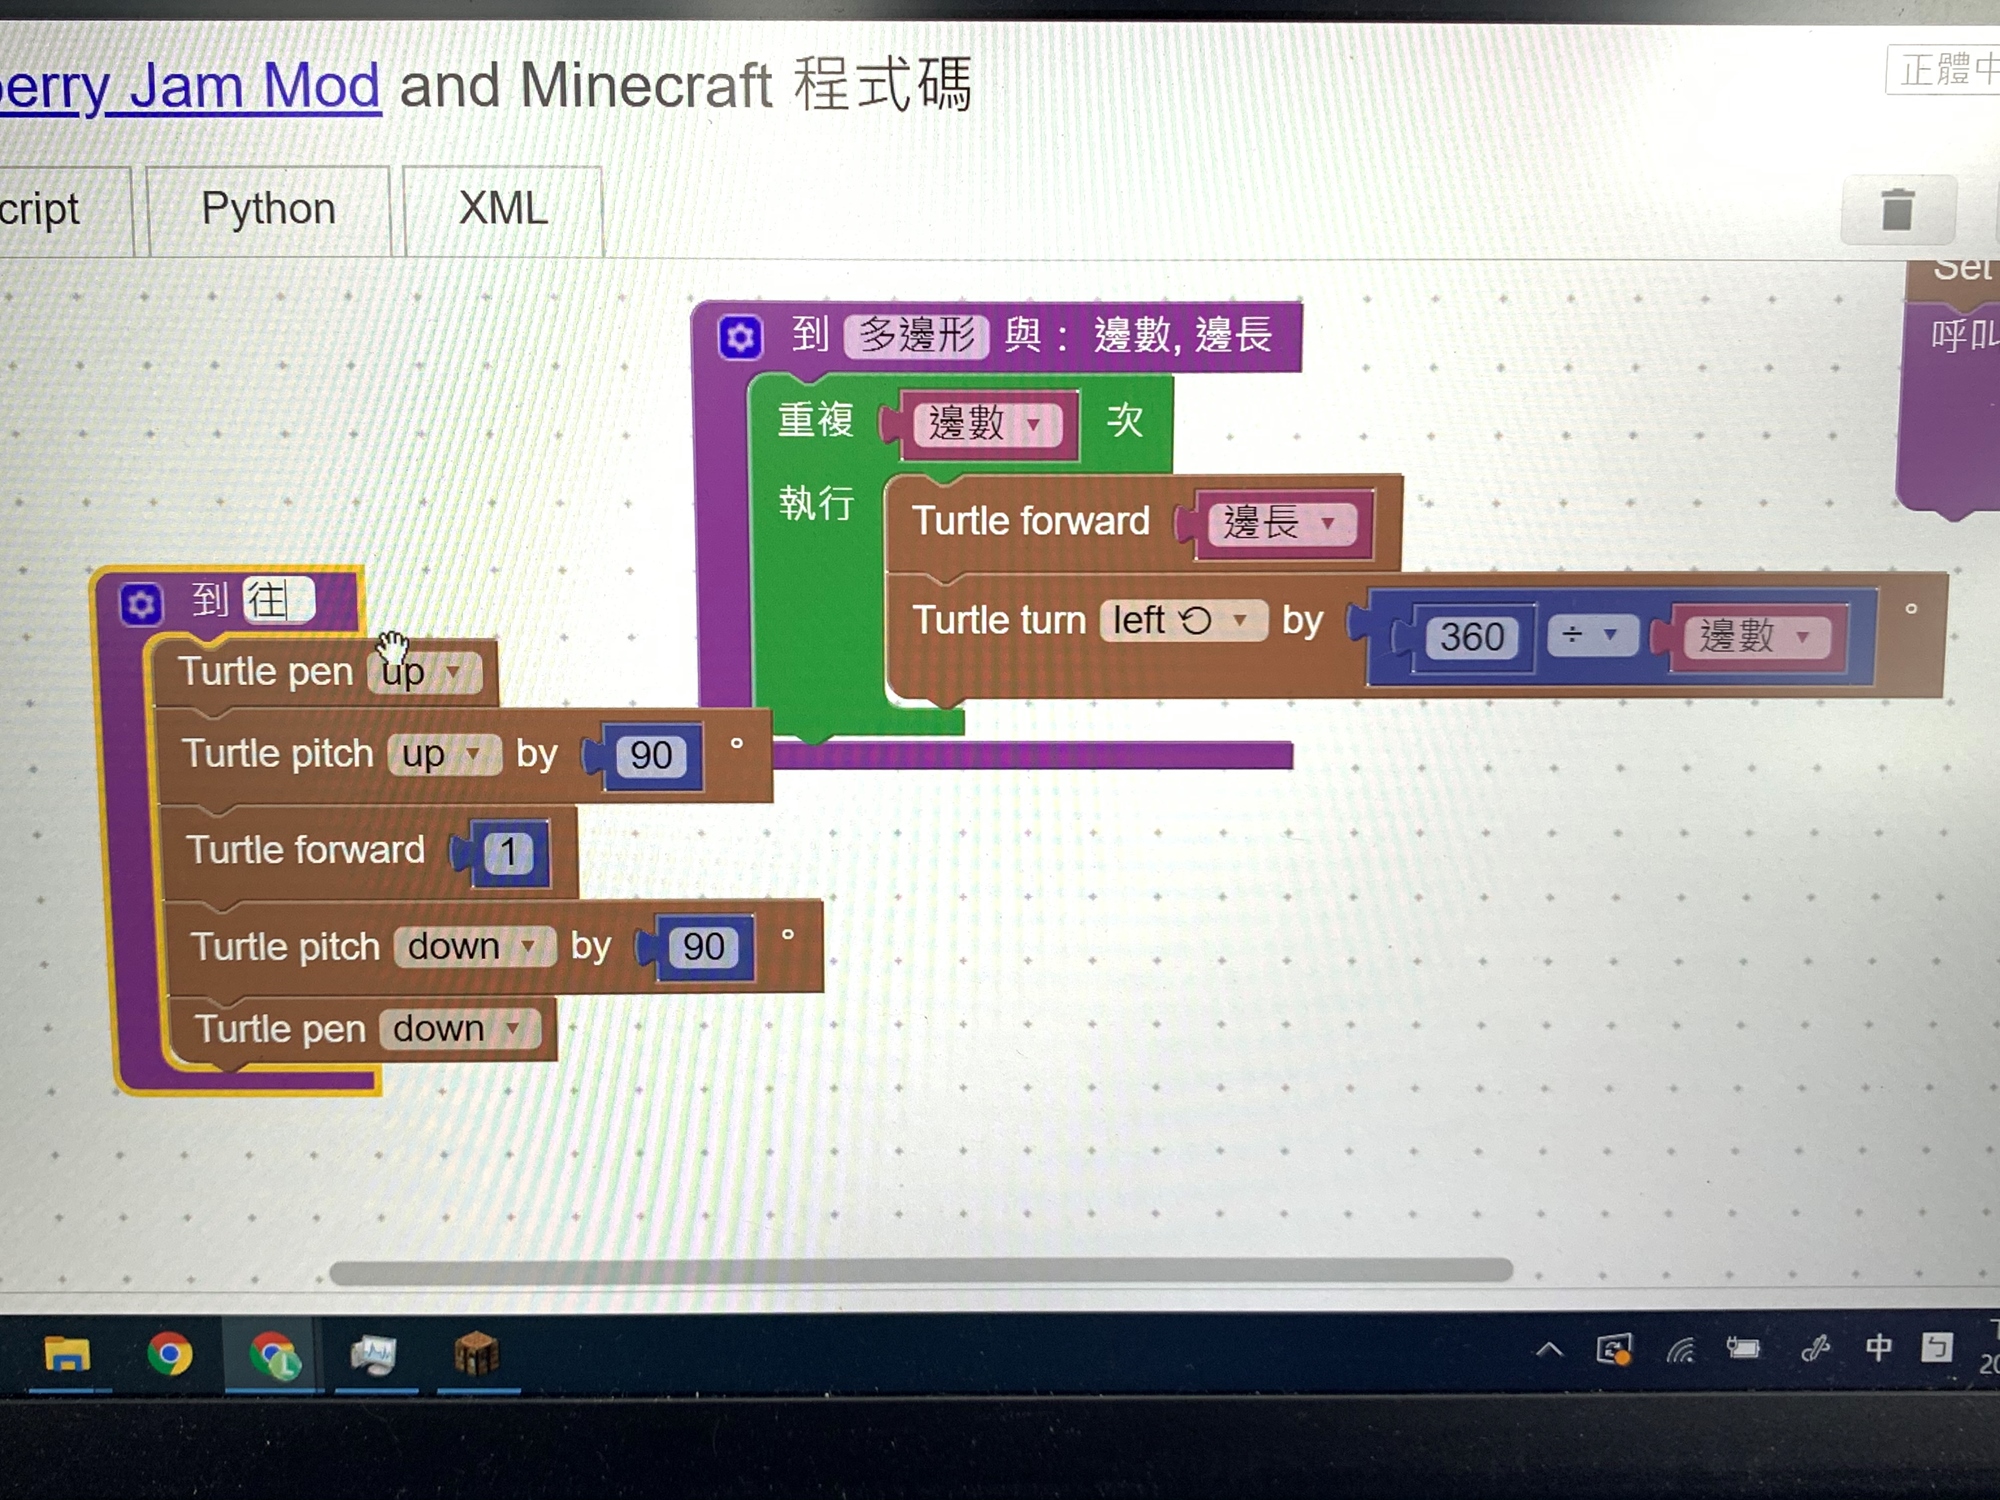Click the Chrome icon in the taskbar
The width and height of the screenshot is (2000, 1500).
170,1355
